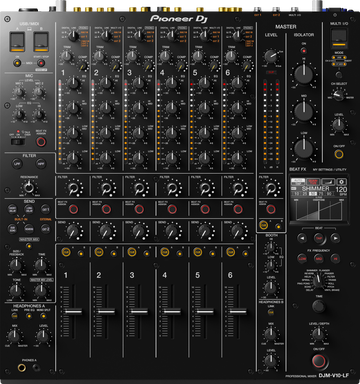Toggle the MASTER MIX button in the Send section
Image resolution: width=360 pixels, height=384 pixels.
[29, 246]
